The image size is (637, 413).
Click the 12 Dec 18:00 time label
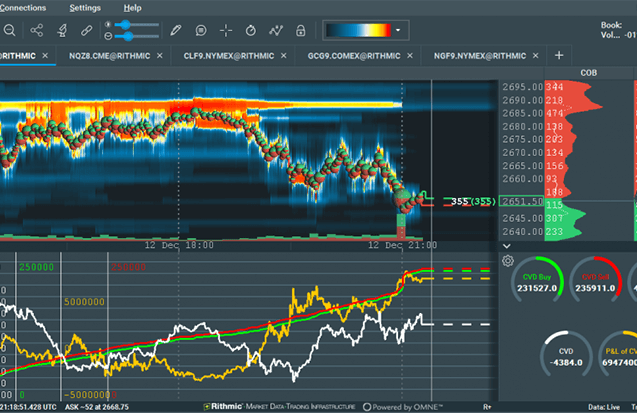pyautogui.click(x=179, y=245)
